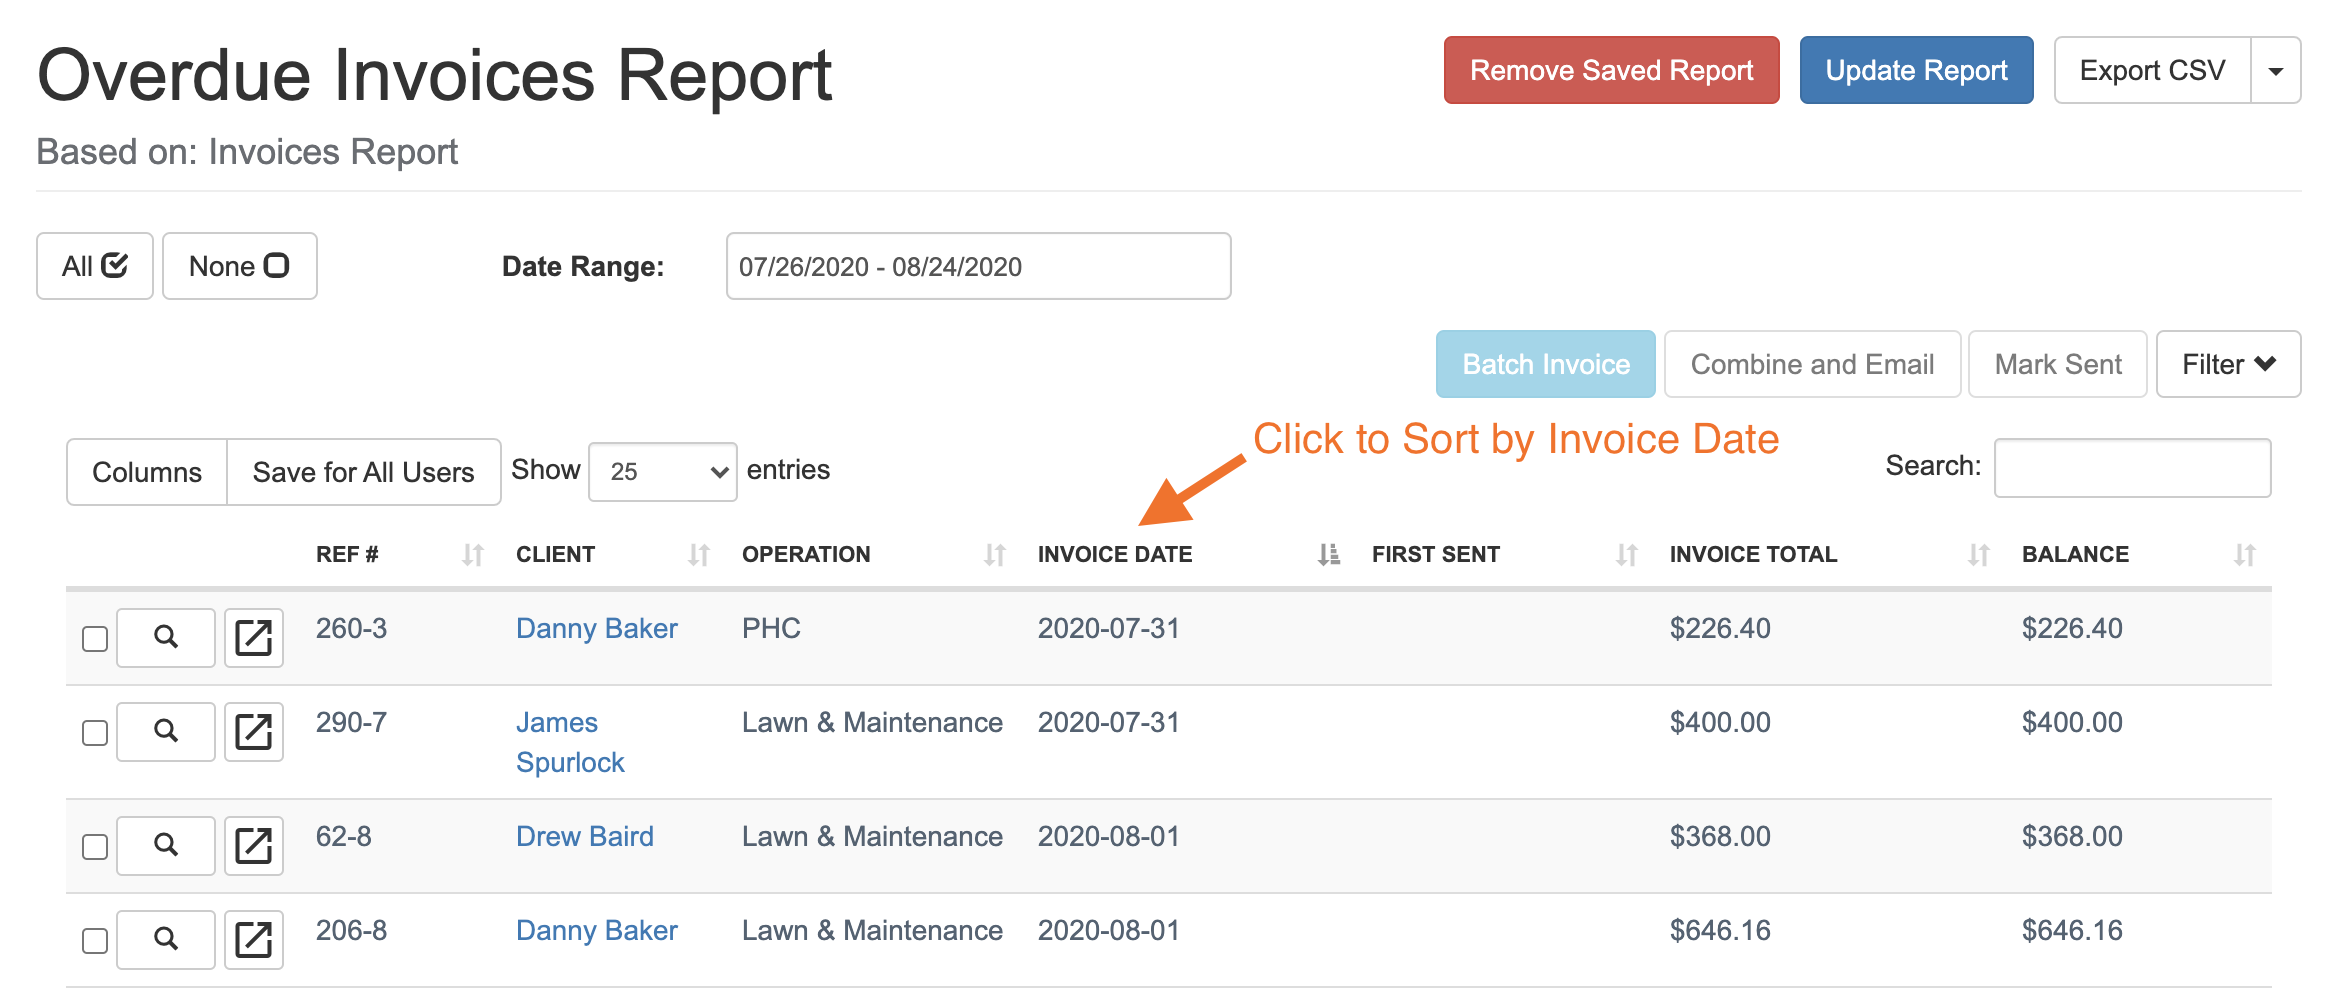Click the Columns button

click(147, 472)
